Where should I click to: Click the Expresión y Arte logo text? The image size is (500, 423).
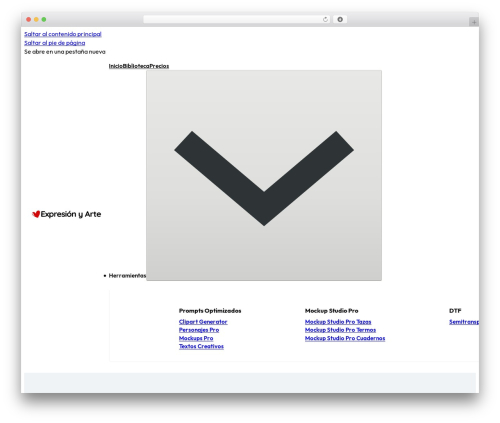[71, 214]
